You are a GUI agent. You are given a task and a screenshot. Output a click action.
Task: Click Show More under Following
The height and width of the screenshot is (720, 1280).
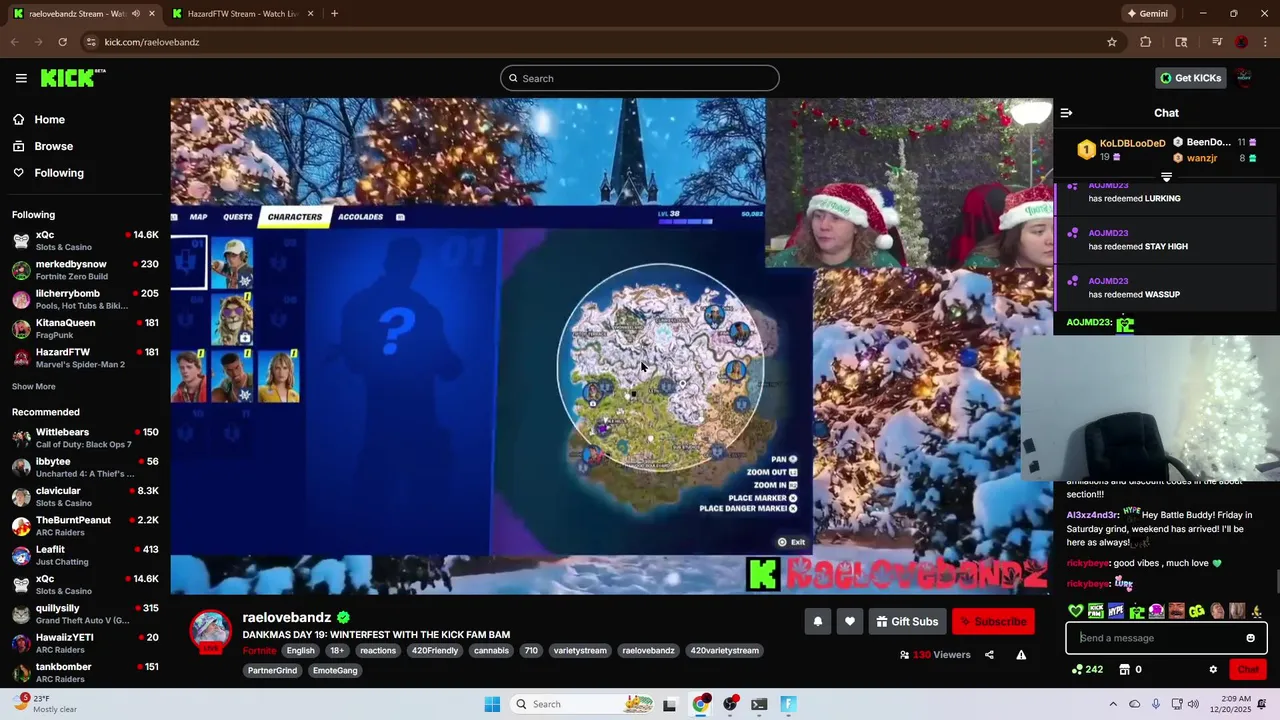coord(34,386)
